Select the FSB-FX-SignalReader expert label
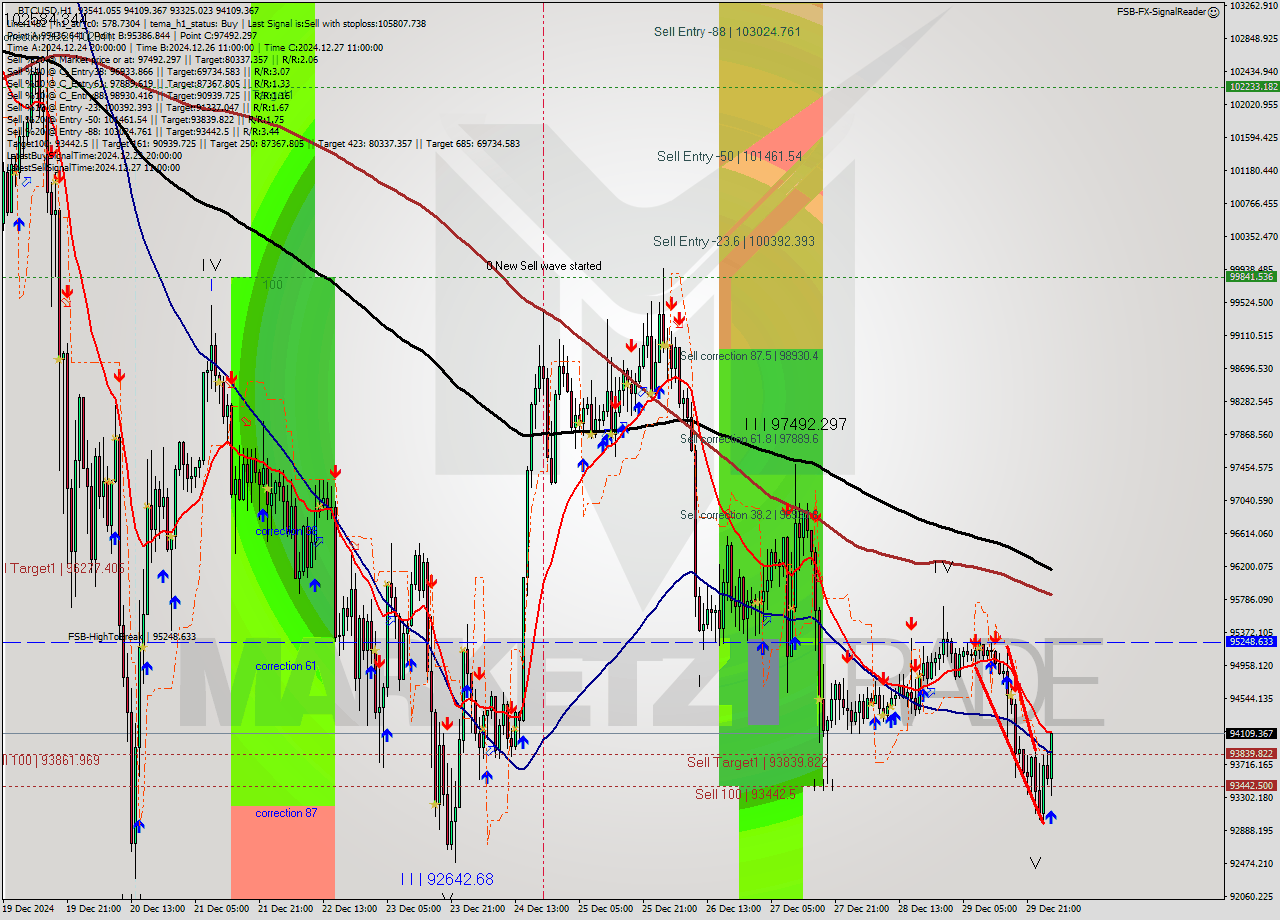 [1161, 12]
